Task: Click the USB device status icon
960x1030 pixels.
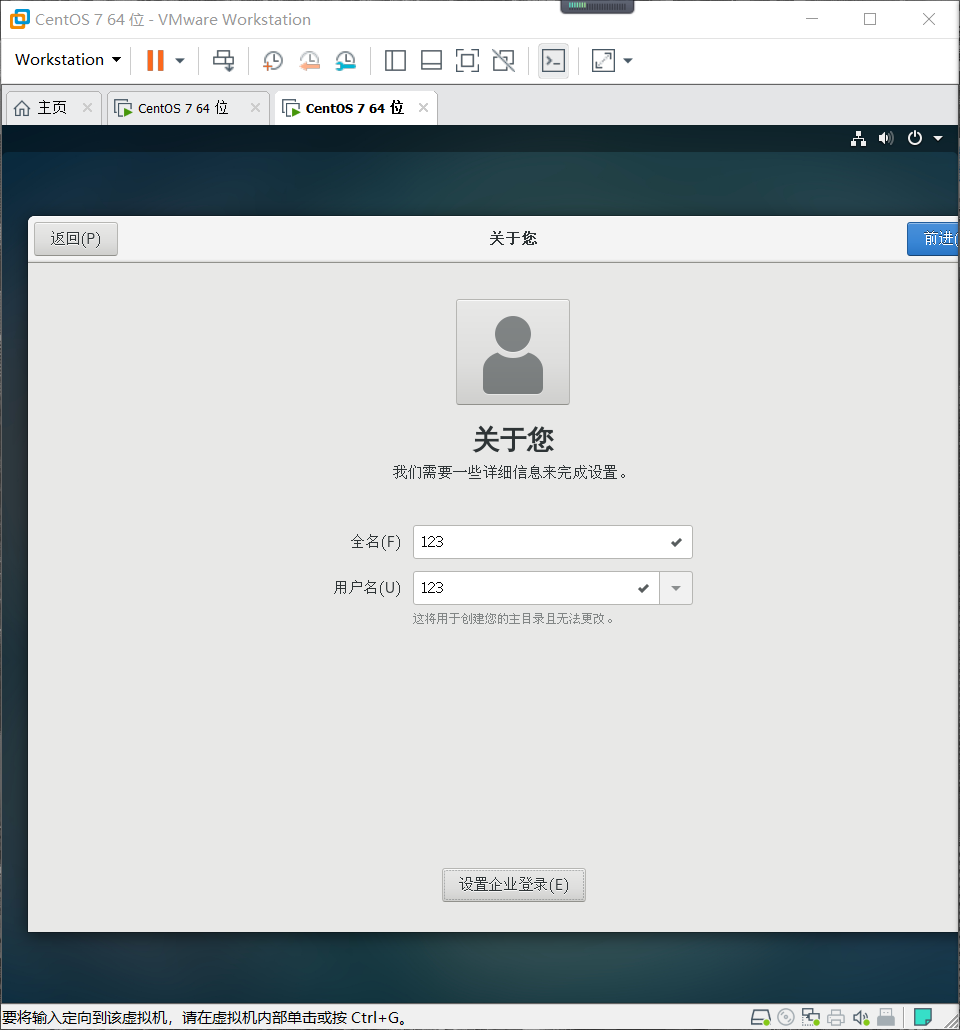Action: point(886,1018)
